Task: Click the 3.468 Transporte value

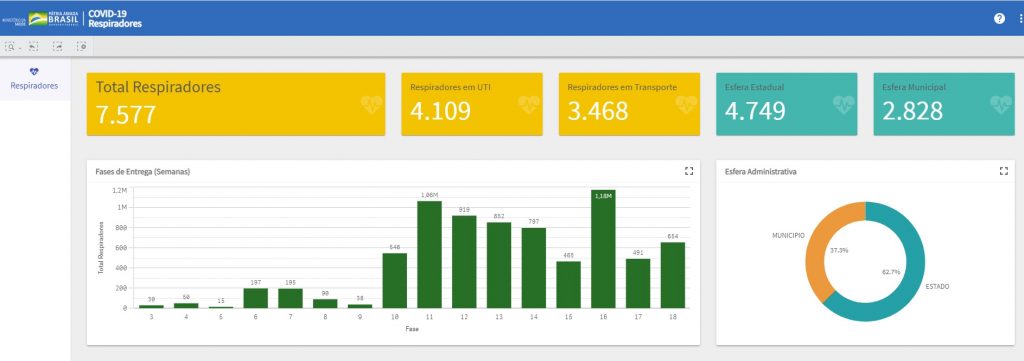Action: (x=598, y=112)
